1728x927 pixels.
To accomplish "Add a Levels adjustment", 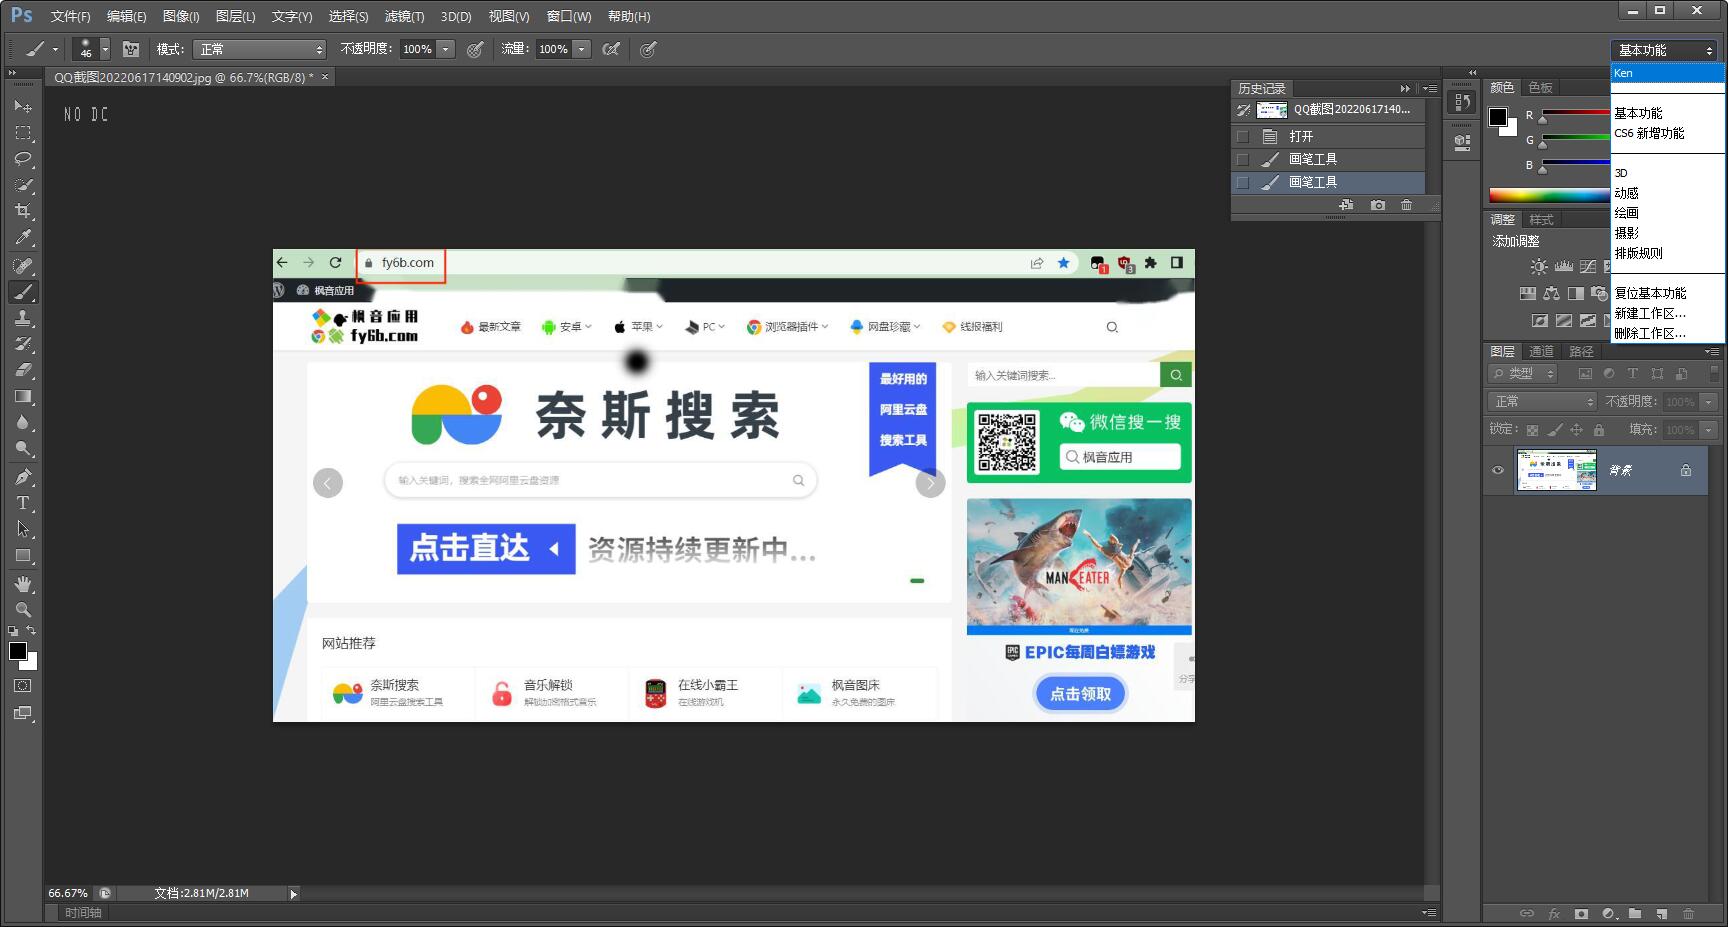I will coord(1563,266).
